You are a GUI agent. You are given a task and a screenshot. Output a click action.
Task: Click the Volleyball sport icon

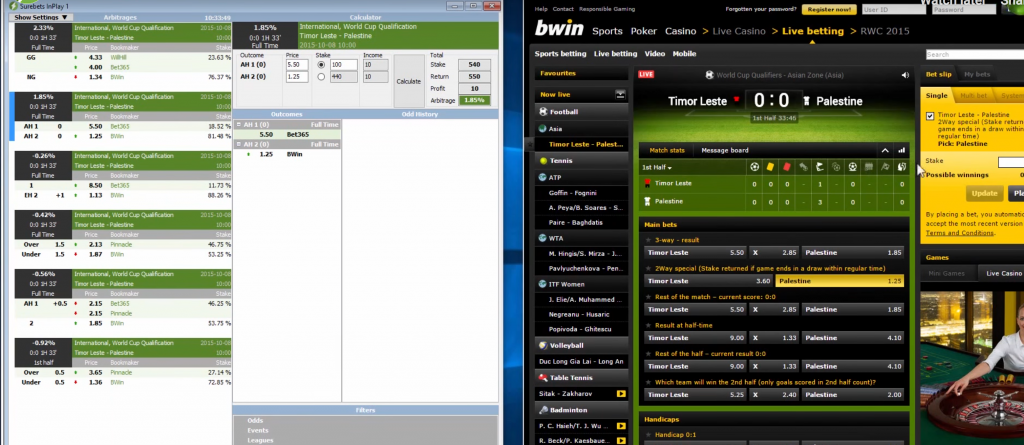pos(543,345)
